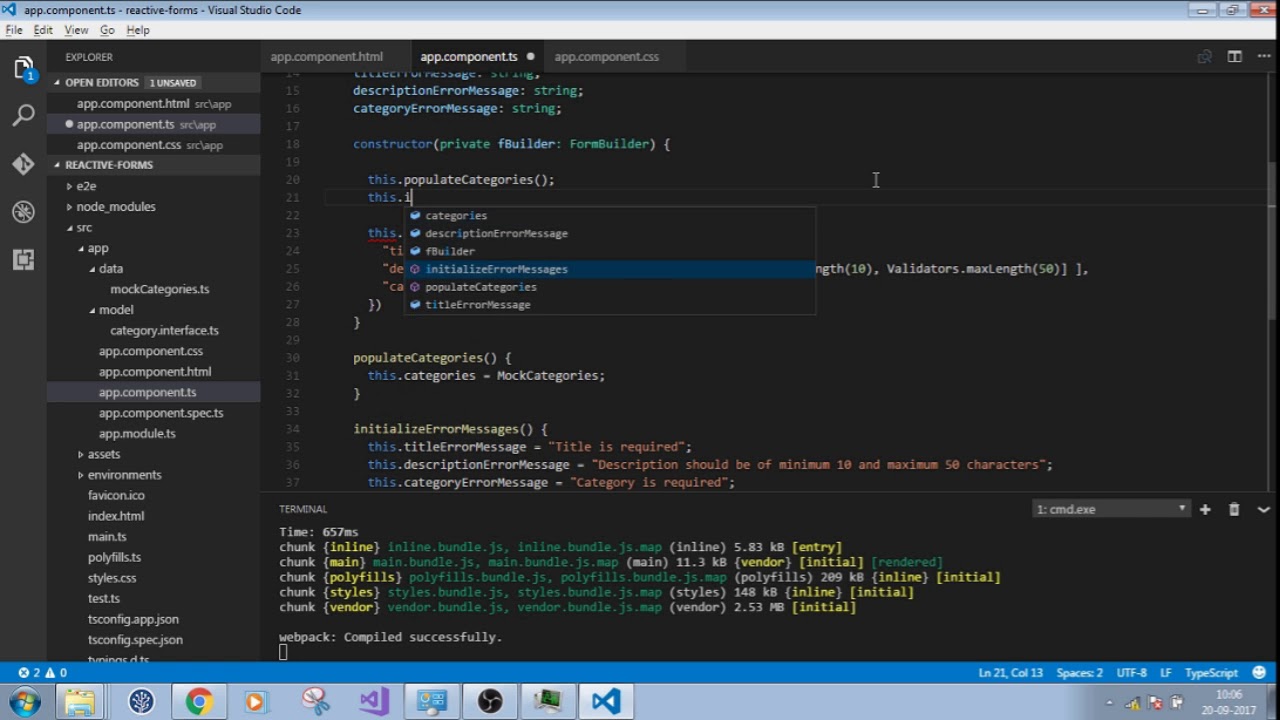Choose fBuilder suggestion in autocomplete

pos(609,251)
